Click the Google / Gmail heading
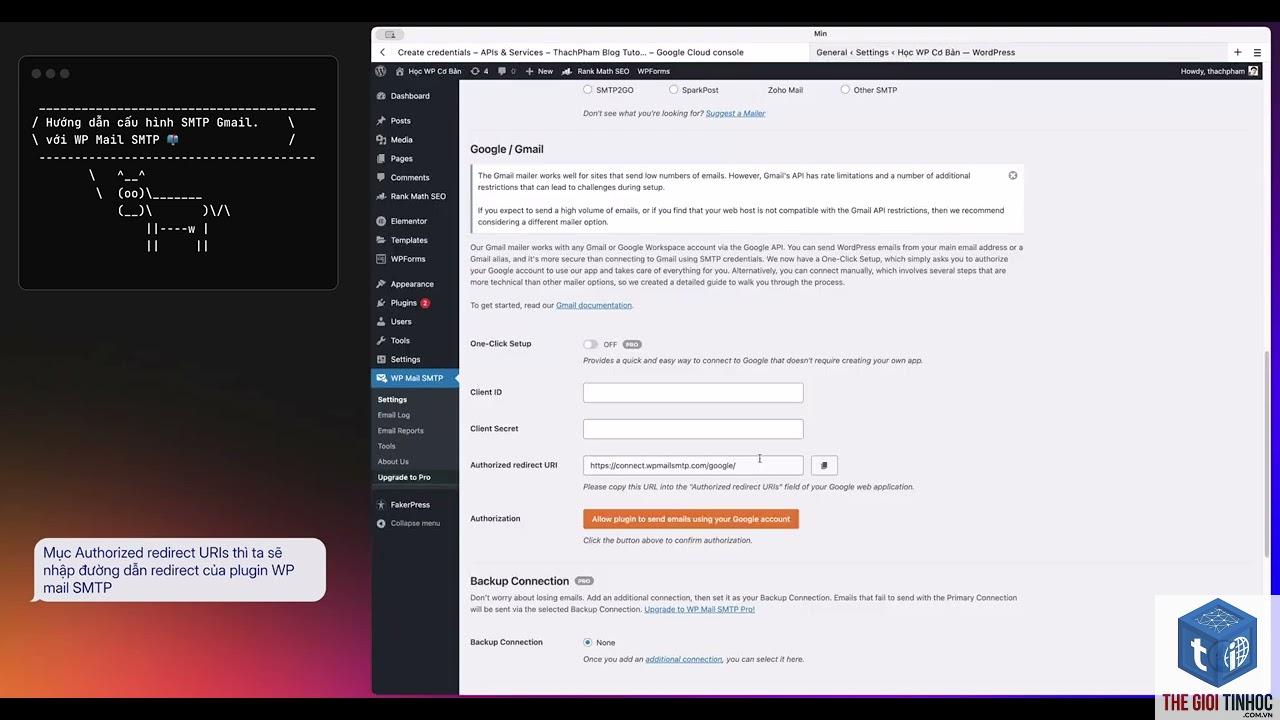This screenshot has width=1280, height=720. (x=507, y=149)
